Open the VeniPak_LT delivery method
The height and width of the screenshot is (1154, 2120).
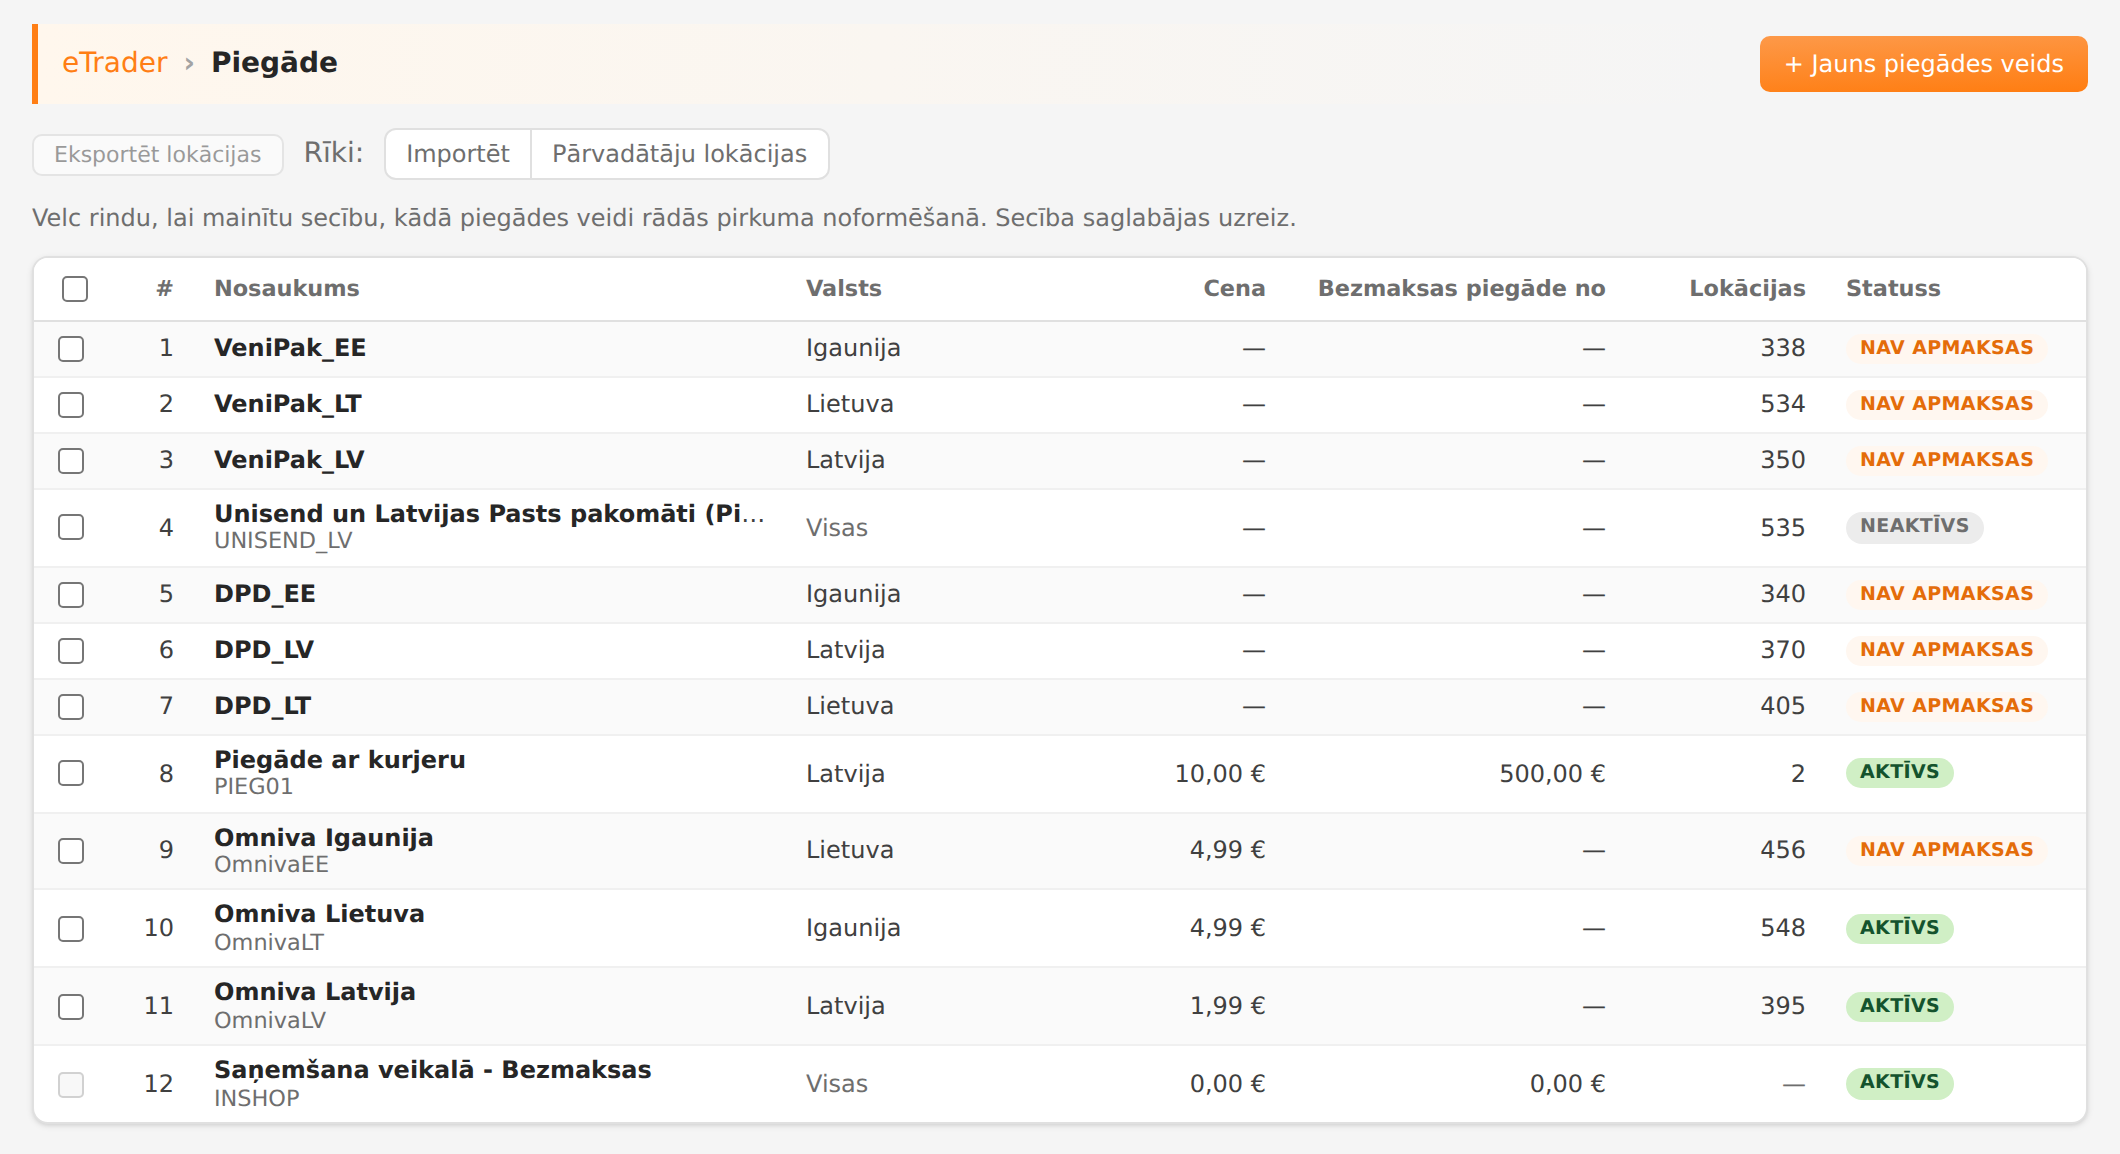[288, 404]
